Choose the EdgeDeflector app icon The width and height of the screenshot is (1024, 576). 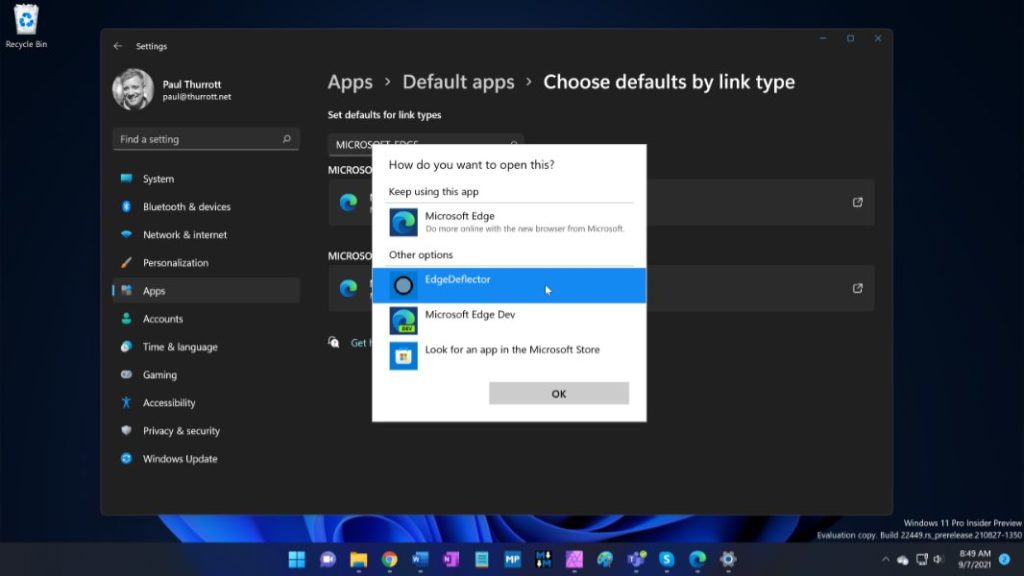[402, 286]
